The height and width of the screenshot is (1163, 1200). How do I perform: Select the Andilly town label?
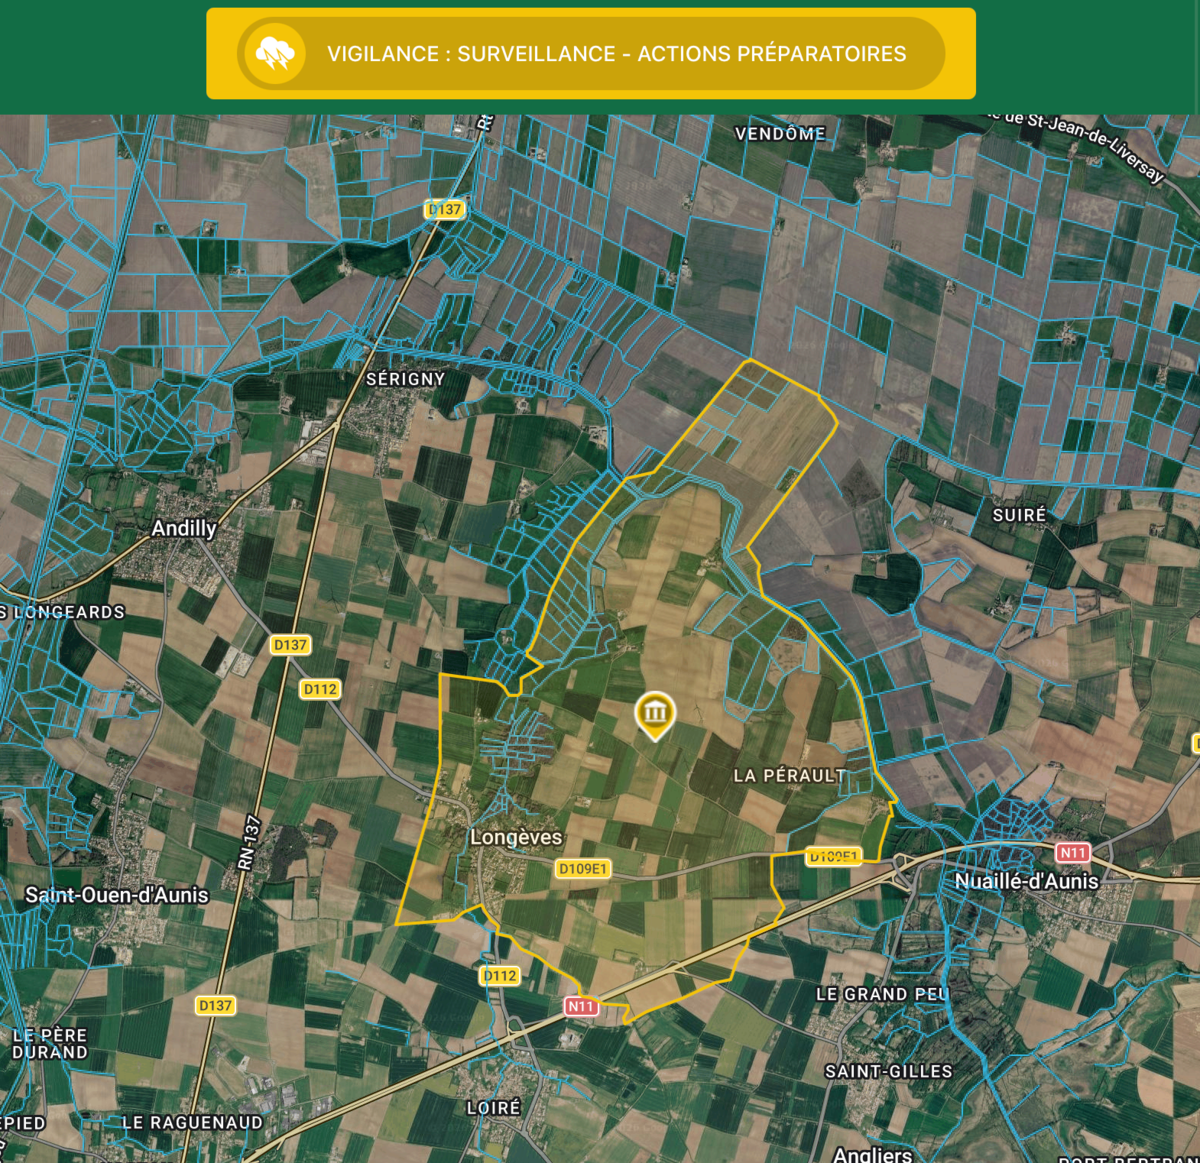[184, 528]
